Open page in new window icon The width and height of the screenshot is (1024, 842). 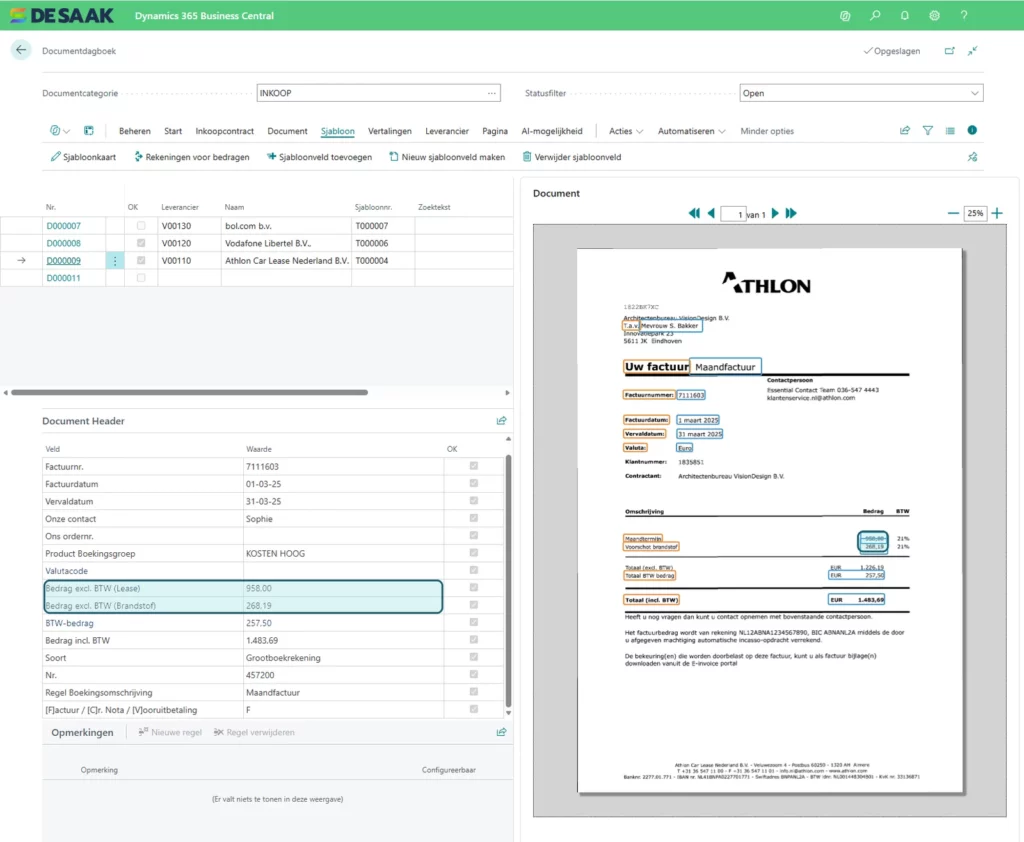[950, 50]
